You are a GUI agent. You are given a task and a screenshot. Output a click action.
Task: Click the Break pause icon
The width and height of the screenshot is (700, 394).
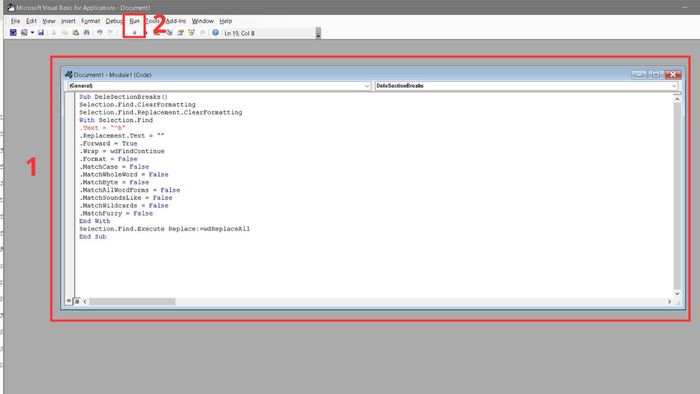(134, 33)
